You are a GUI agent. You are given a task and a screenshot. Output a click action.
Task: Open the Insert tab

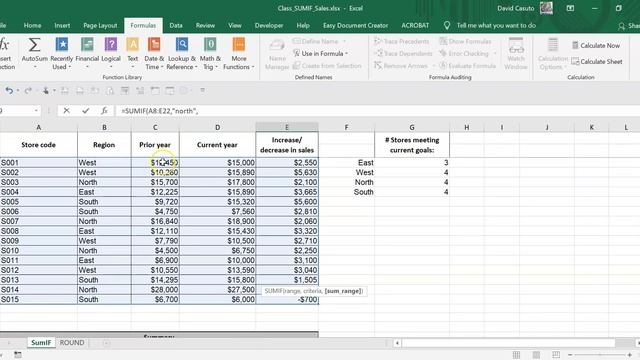[62, 25]
